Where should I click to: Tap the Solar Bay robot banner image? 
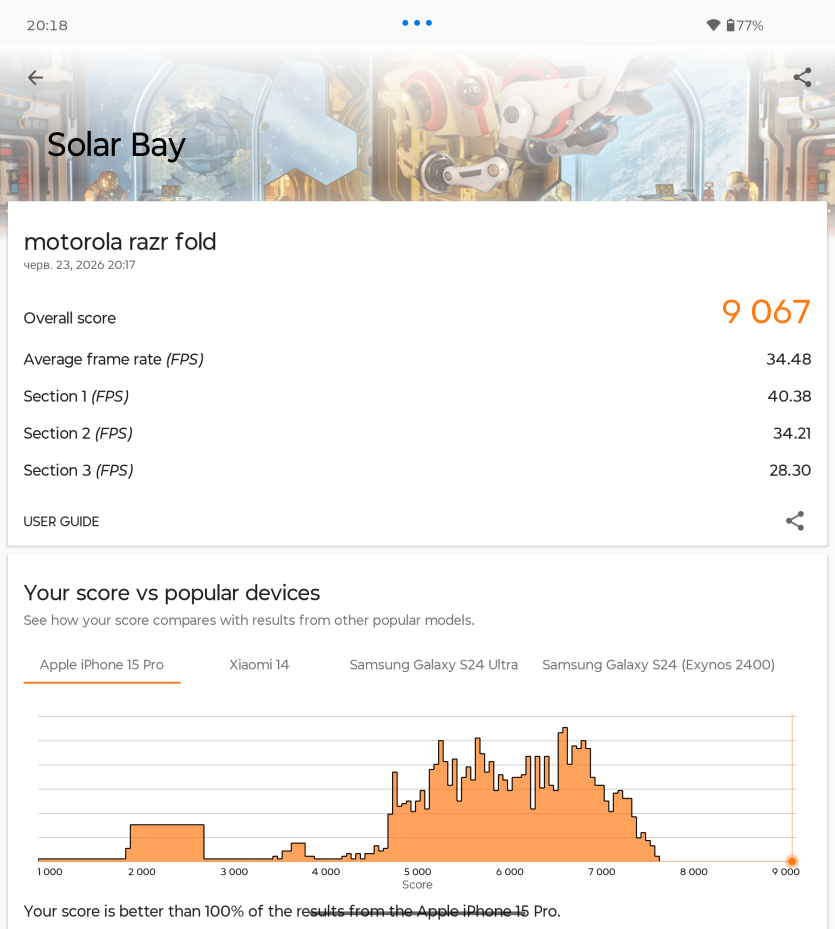(417, 124)
